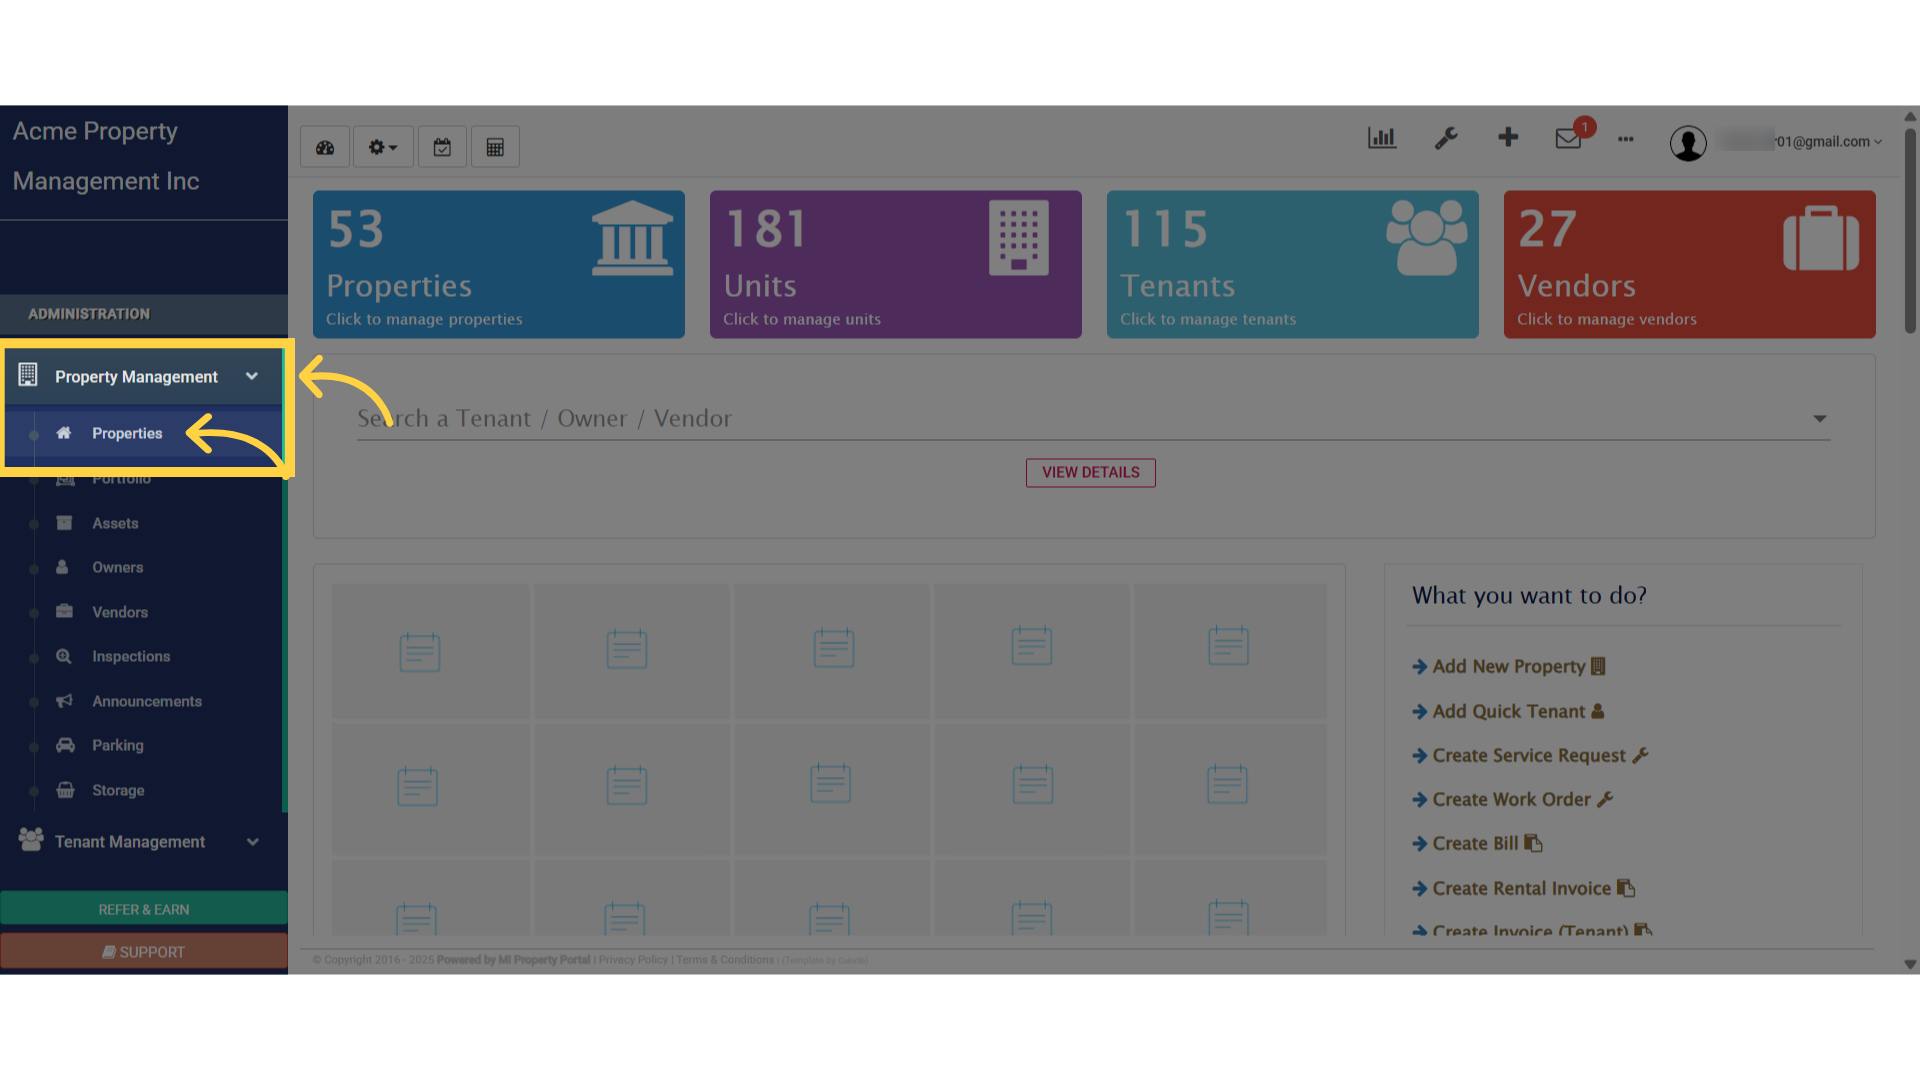
Task: Select Properties under Property Management
Action: click(127, 433)
